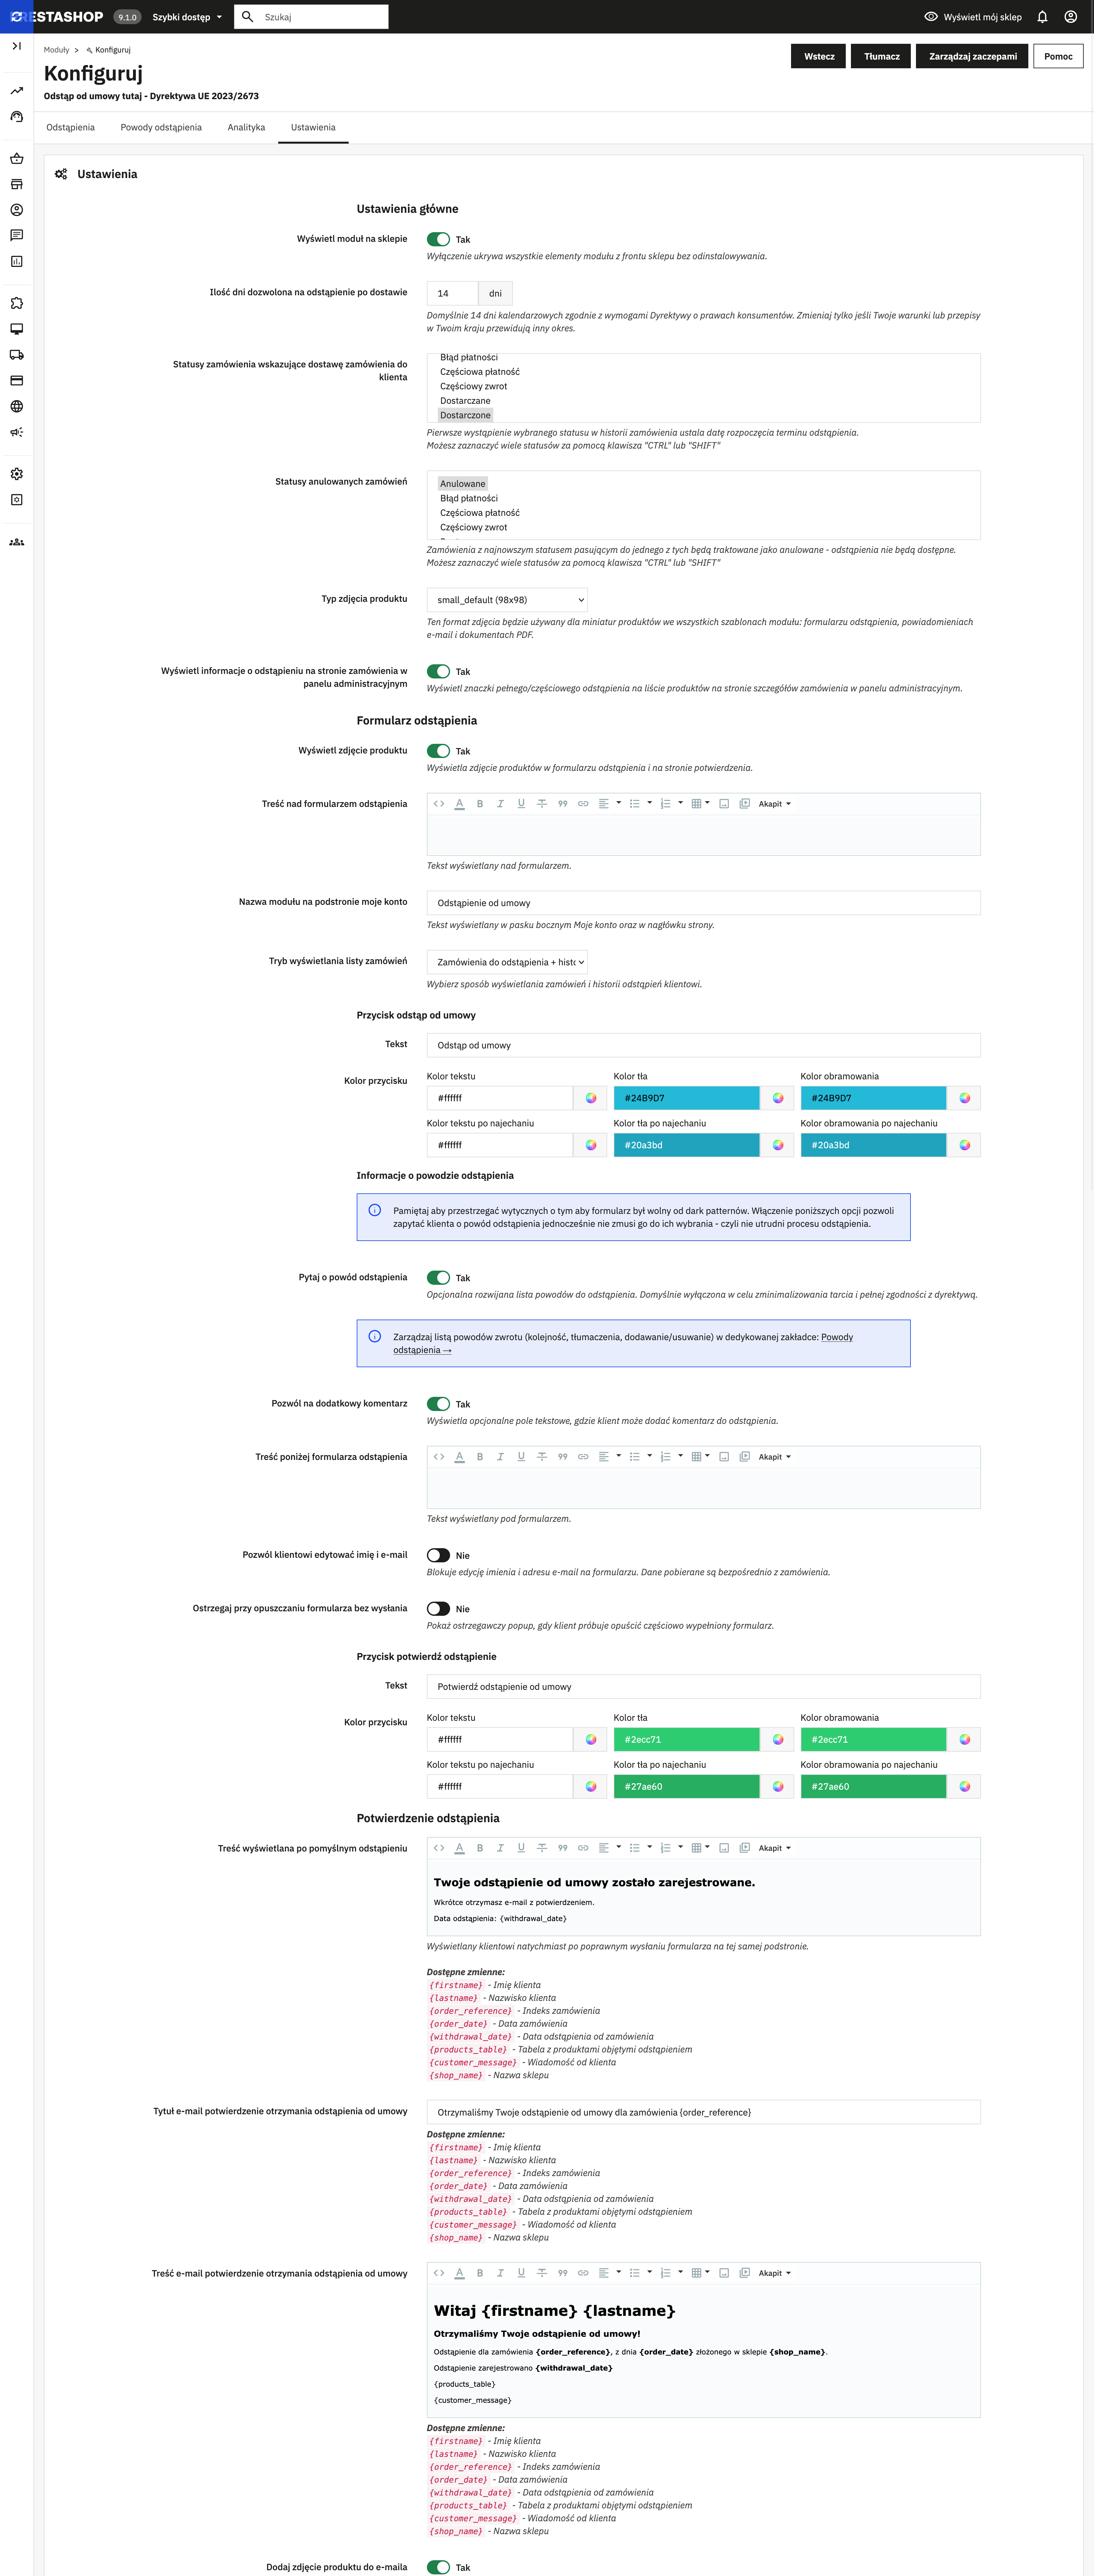Viewport: 1094px width, 2576px height.
Task: Insert link in the above-form content editor
Action: (x=583, y=804)
